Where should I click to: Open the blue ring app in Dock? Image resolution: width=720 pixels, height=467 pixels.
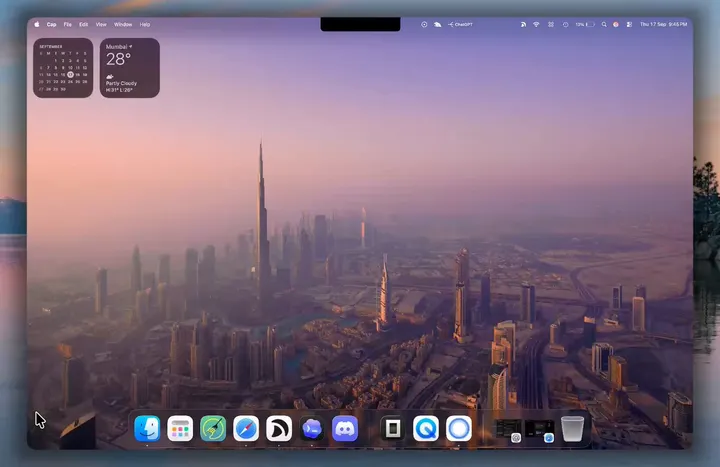coord(459,428)
